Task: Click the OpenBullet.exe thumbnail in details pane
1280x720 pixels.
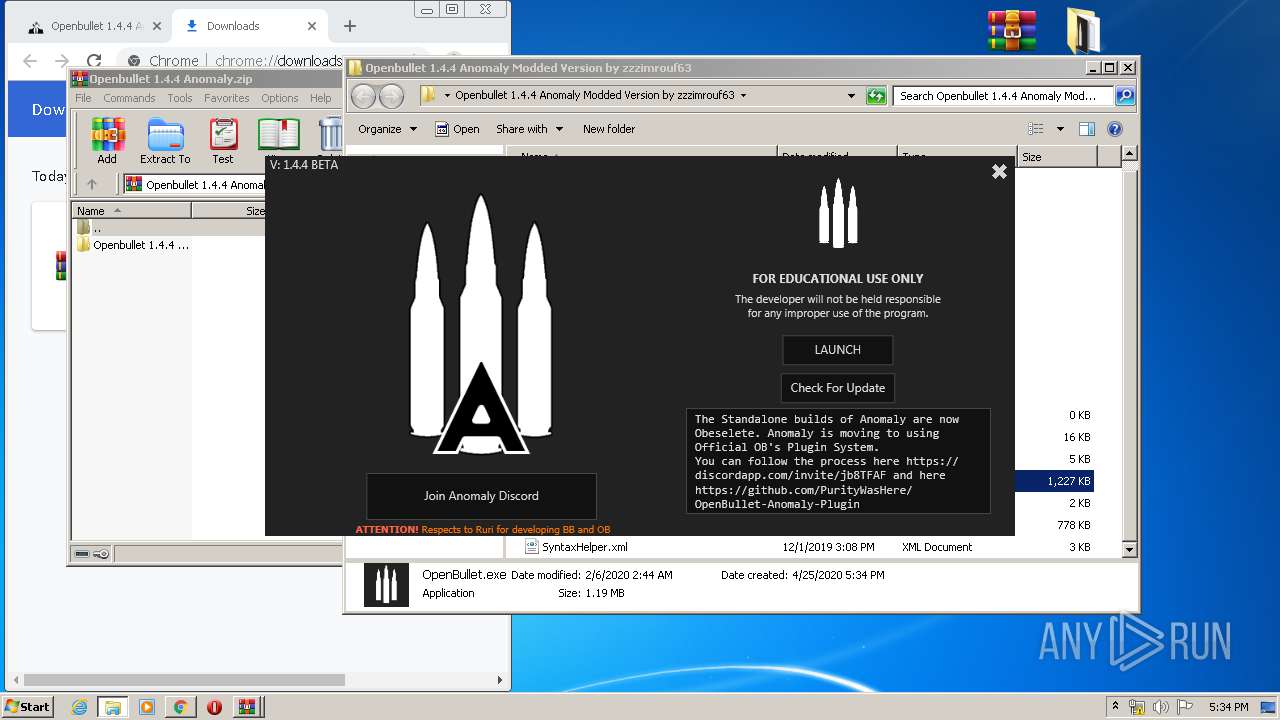Action: point(386,585)
